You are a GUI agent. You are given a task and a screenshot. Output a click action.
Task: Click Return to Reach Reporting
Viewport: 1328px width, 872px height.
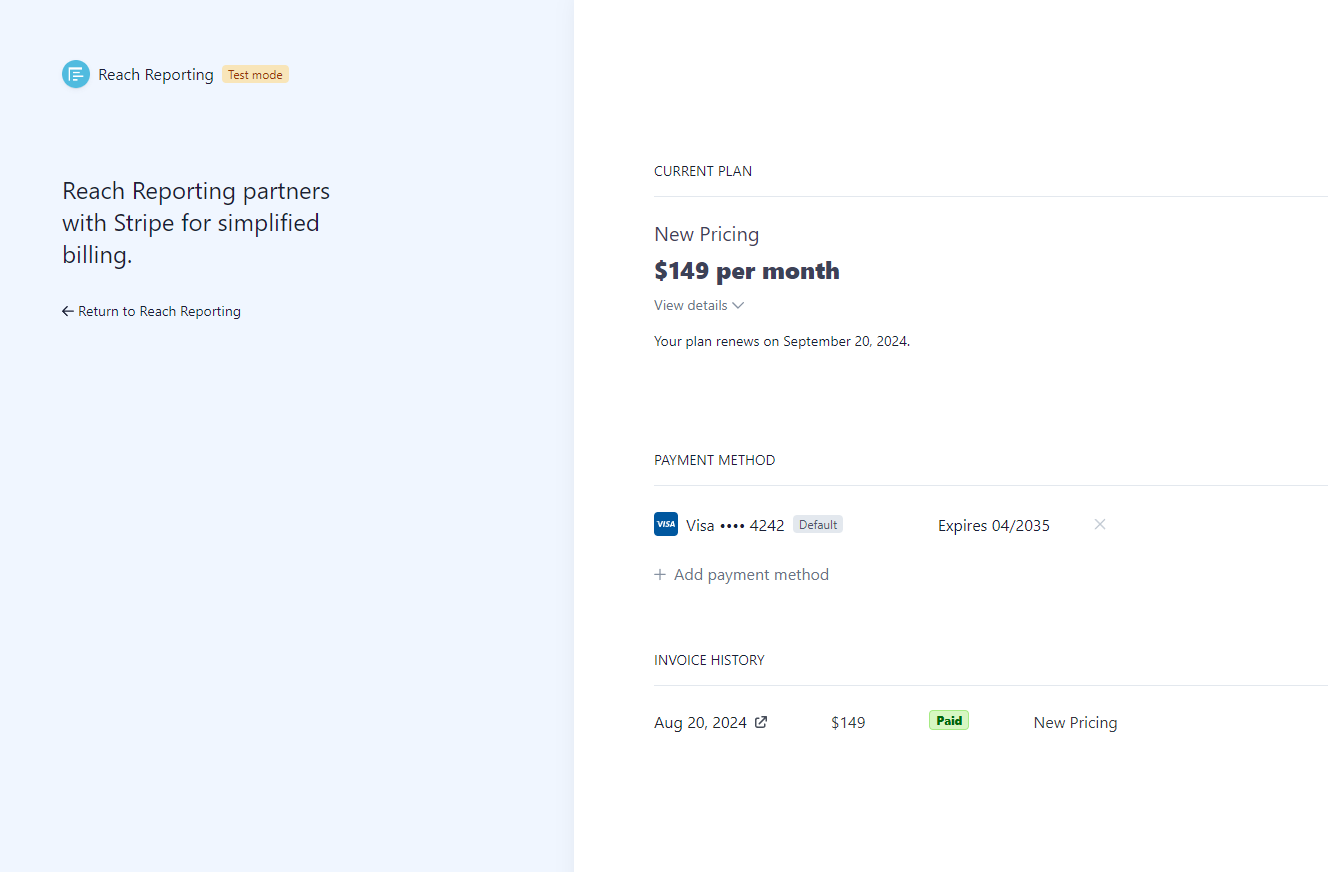159,311
